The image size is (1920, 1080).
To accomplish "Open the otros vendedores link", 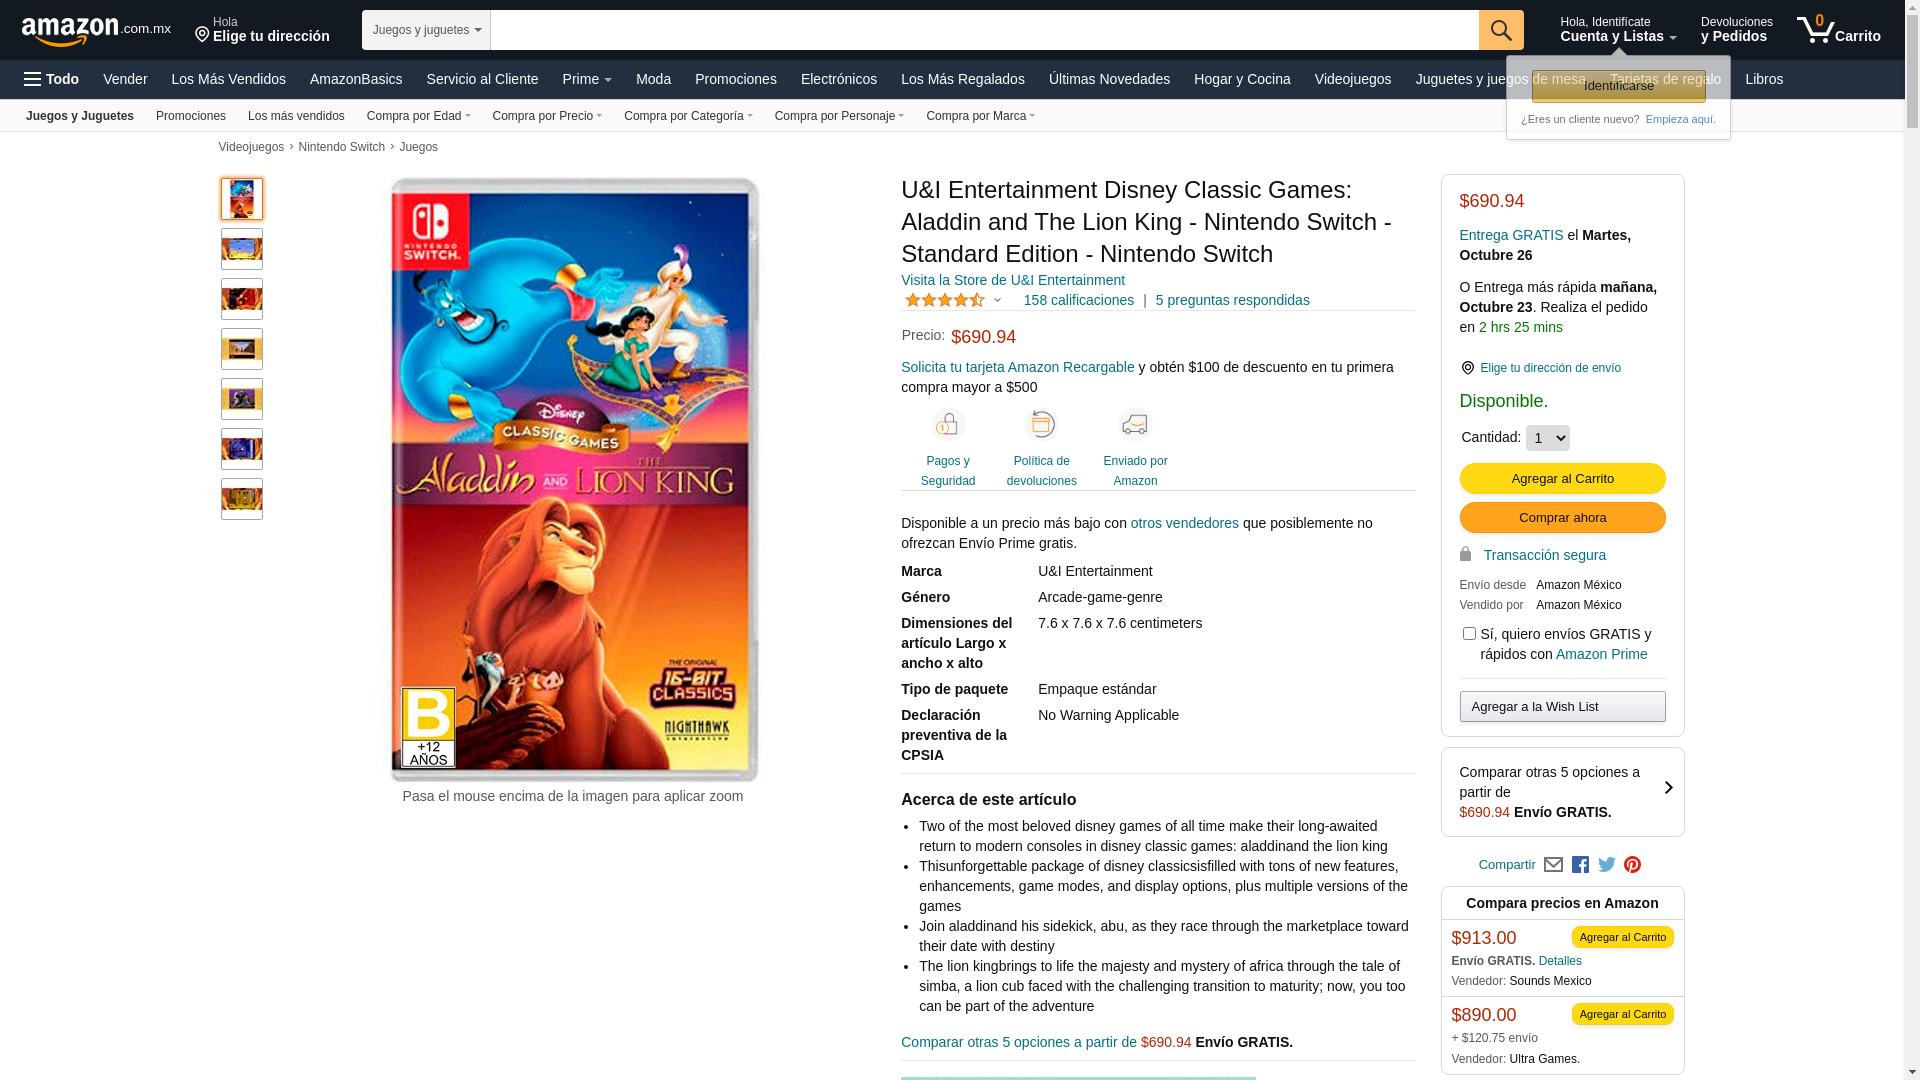I will click(x=1184, y=523).
